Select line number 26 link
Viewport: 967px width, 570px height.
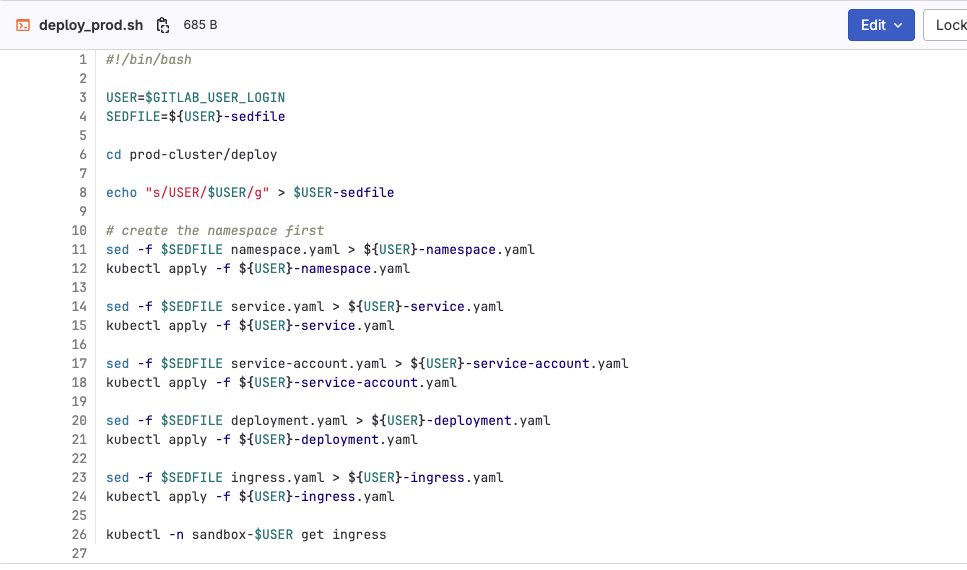pyautogui.click(x=79, y=535)
